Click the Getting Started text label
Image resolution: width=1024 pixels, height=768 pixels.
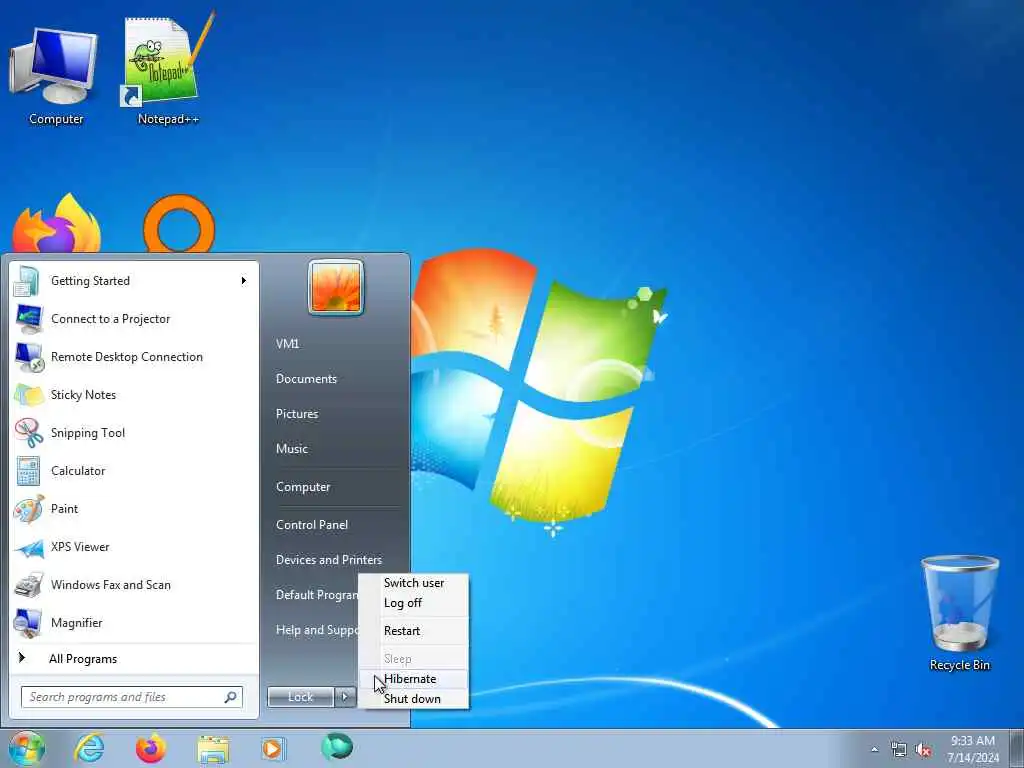(90, 281)
